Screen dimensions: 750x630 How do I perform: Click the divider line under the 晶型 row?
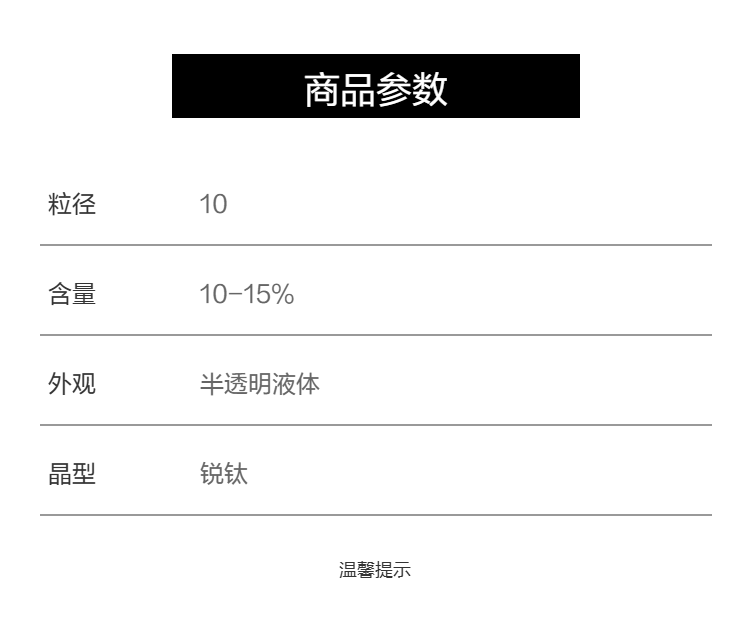click(375, 515)
